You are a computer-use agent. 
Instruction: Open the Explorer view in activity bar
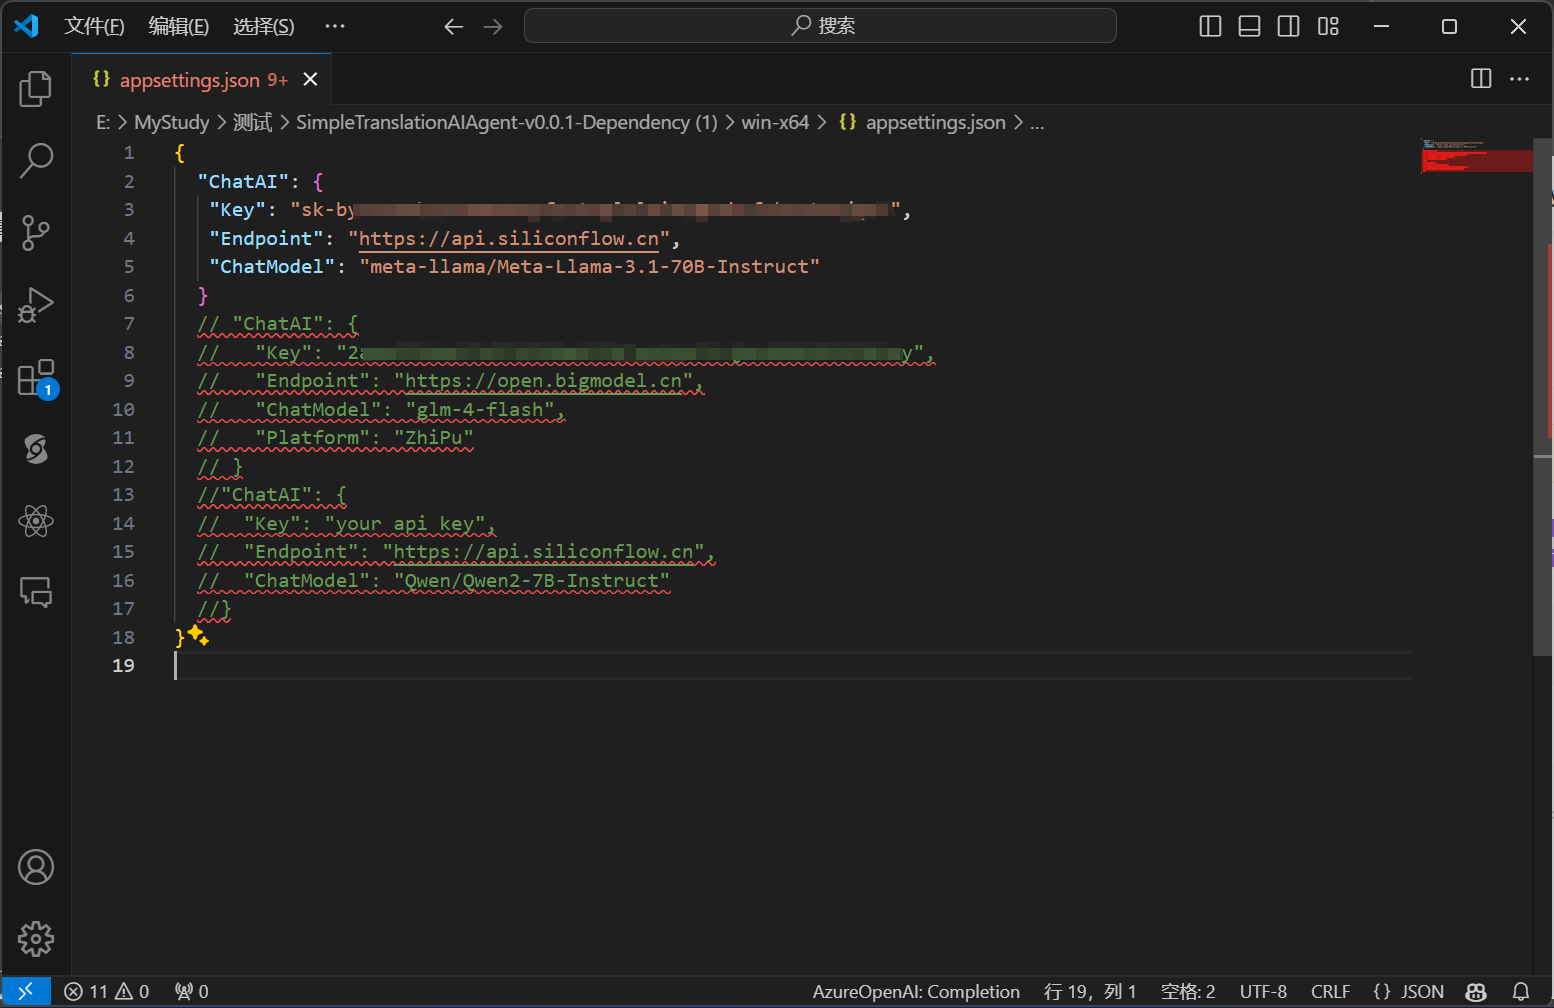tap(36, 89)
